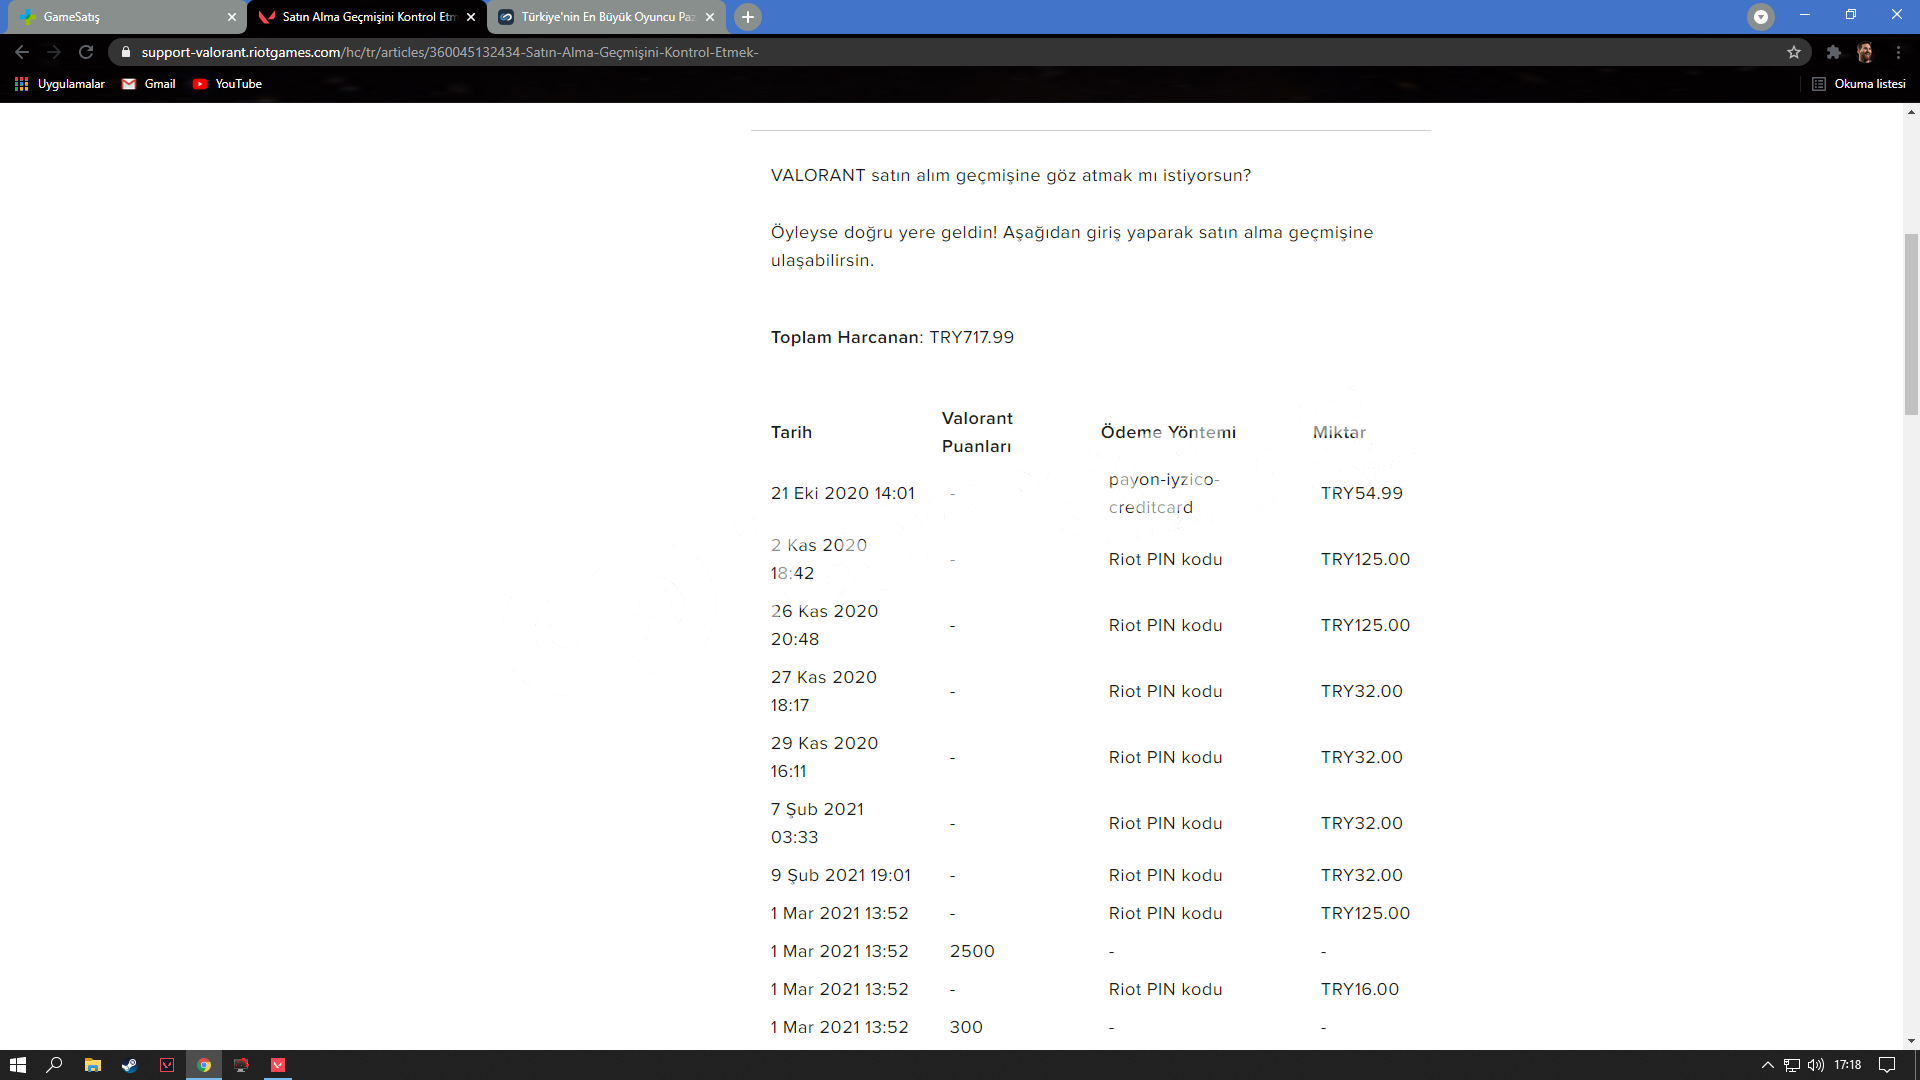Select date 26 Kas 2020 20:48
1920x1080 pixels.
click(x=824, y=625)
